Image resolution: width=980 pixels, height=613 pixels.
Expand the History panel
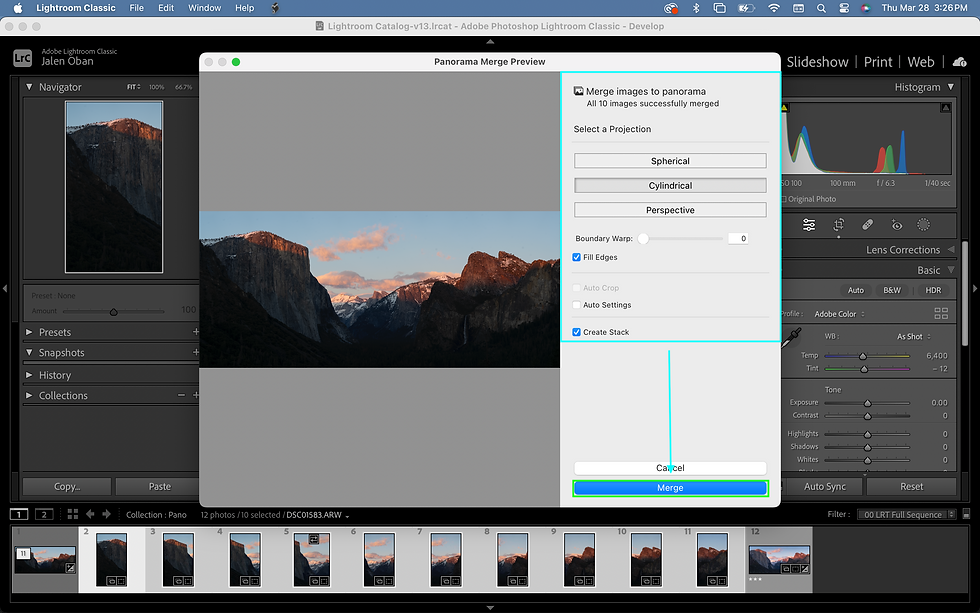pos(29,375)
